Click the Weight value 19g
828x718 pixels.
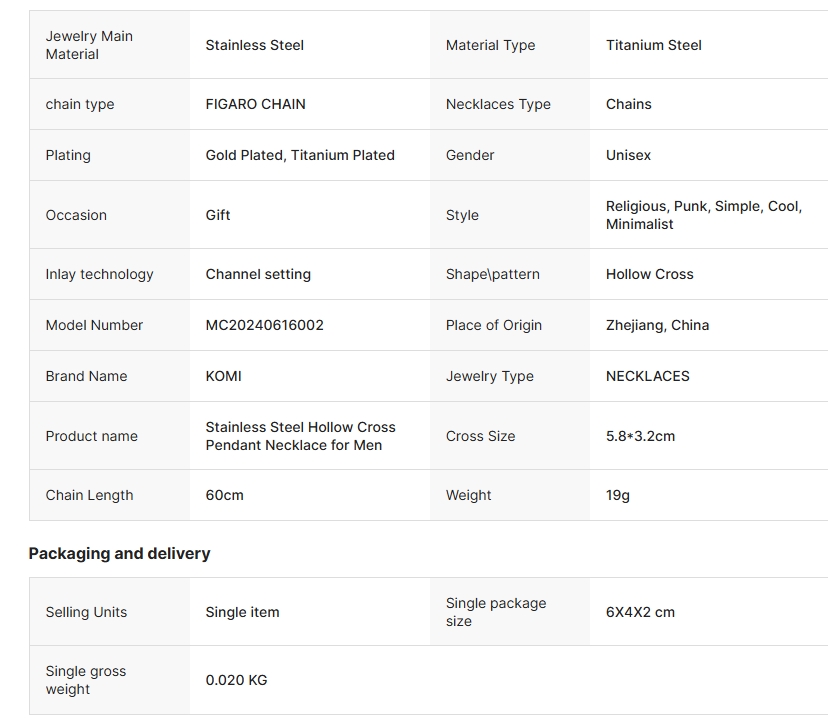618,495
